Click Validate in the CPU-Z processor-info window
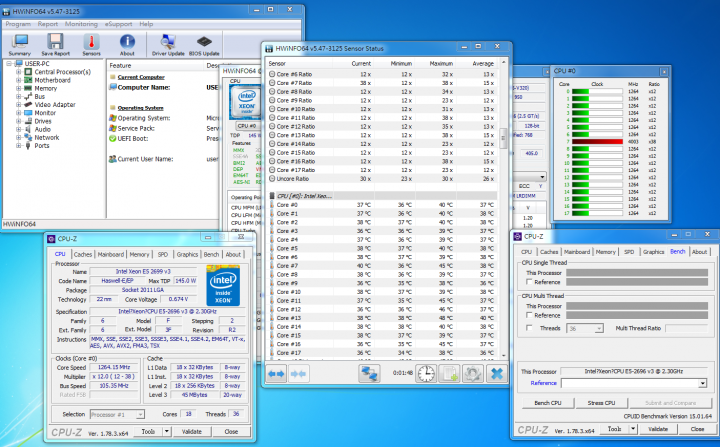Image resolution: width=720 pixels, height=447 pixels. 191,431
